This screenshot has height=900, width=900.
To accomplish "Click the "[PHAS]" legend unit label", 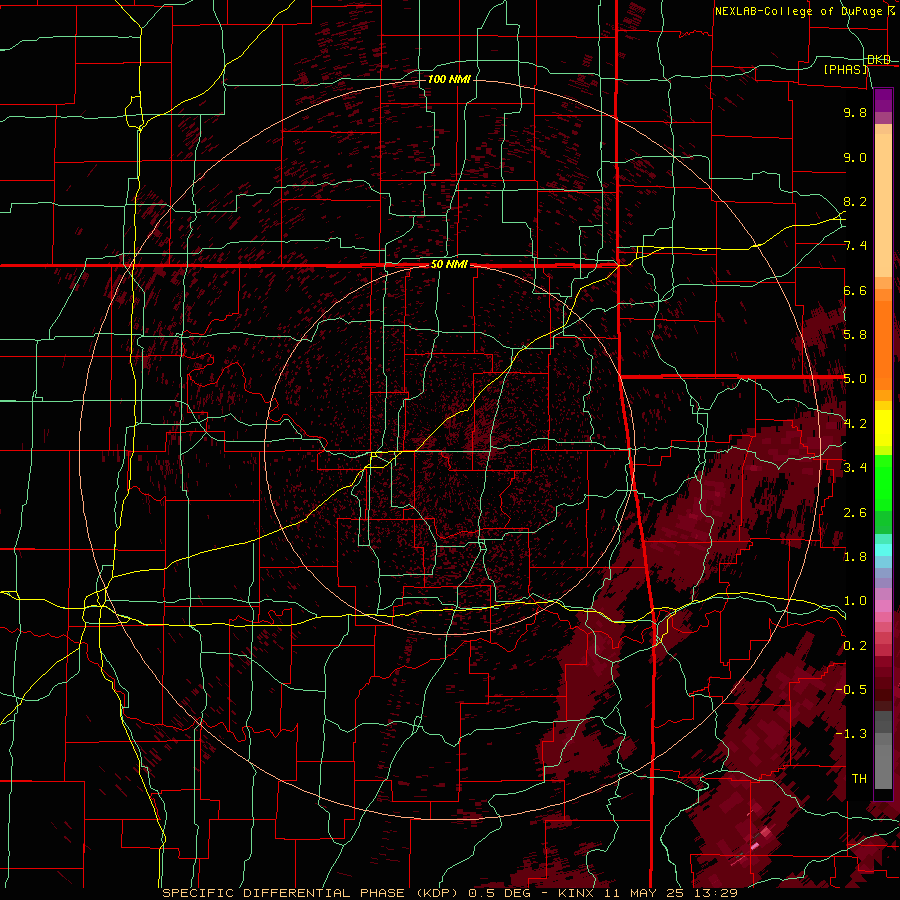I will pos(846,69).
